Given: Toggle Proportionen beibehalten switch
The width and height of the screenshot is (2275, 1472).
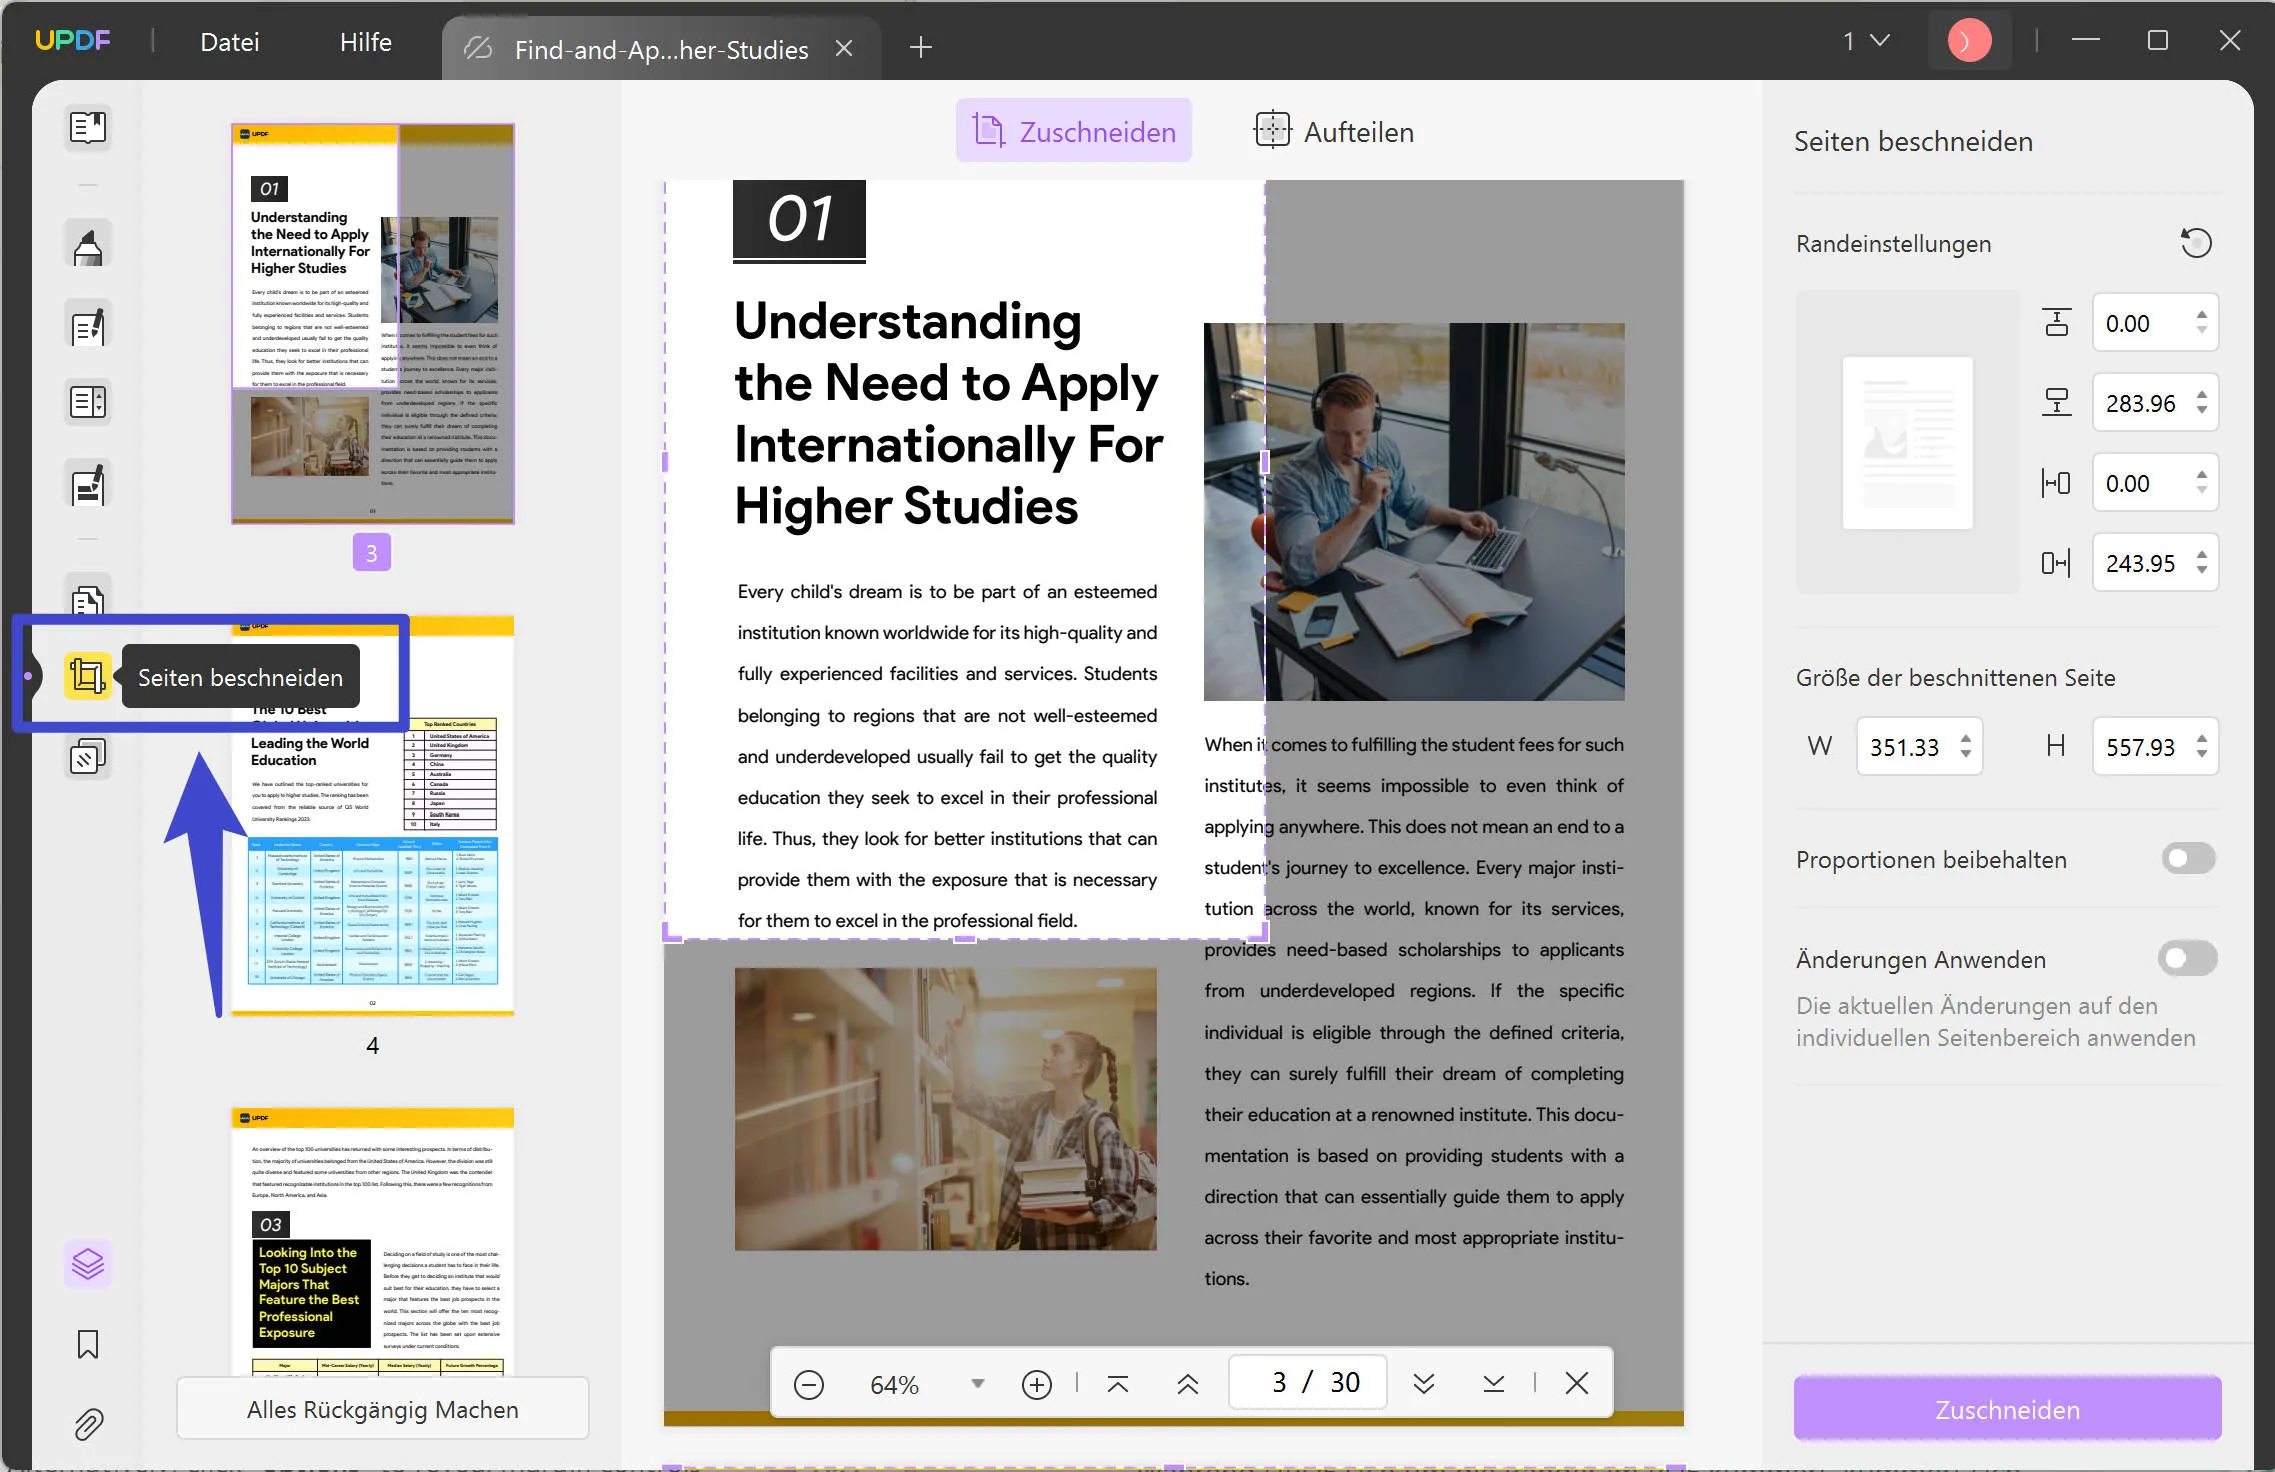Looking at the screenshot, I should coord(2188,859).
